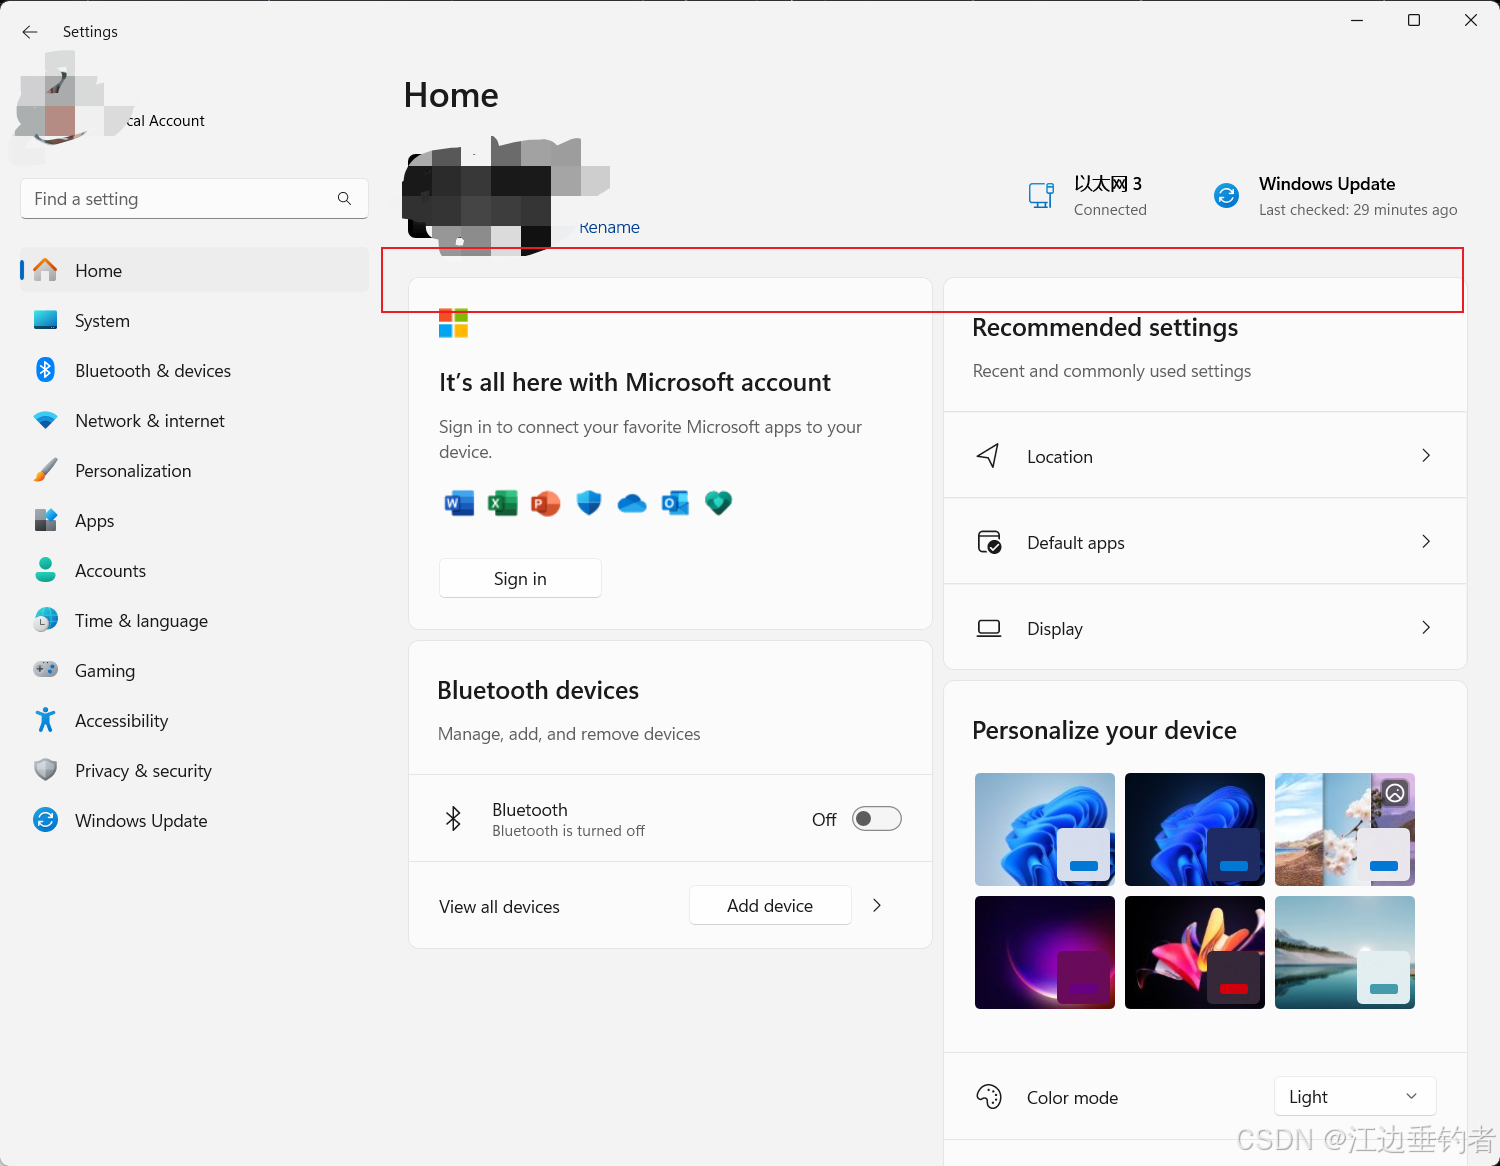
Task: Click the Family Safety heart icon
Action: [x=718, y=503]
